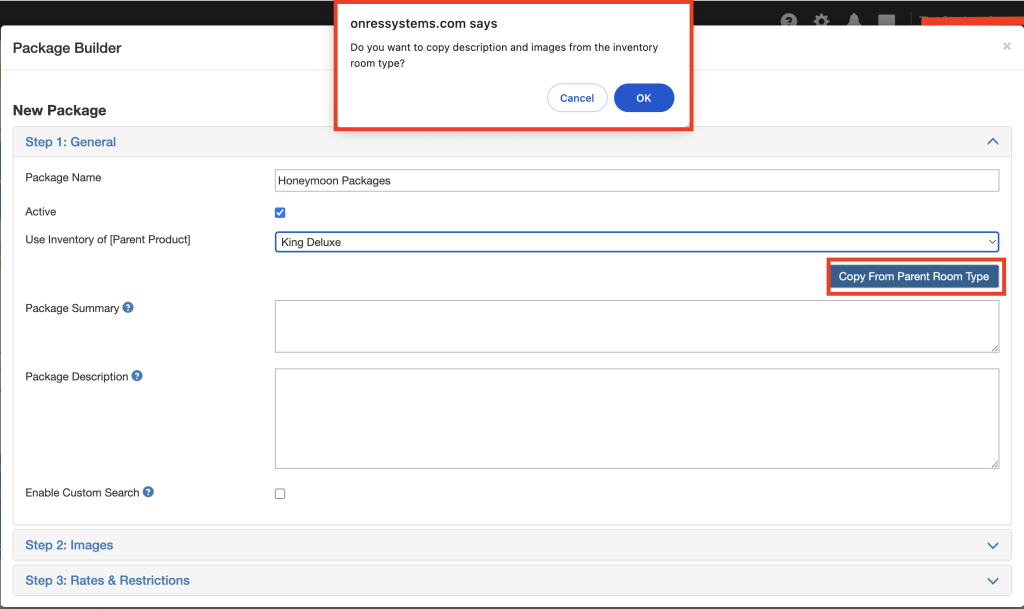Click the help question mark in top bar
Image resolution: width=1024 pixels, height=609 pixels.
pos(789,21)
